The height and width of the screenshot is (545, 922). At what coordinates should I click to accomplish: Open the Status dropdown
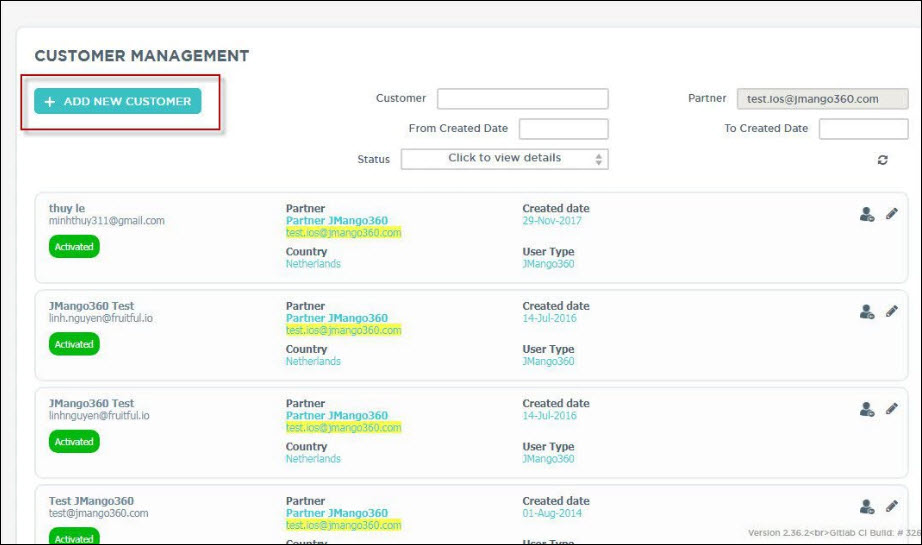click(x=505, y=159)
